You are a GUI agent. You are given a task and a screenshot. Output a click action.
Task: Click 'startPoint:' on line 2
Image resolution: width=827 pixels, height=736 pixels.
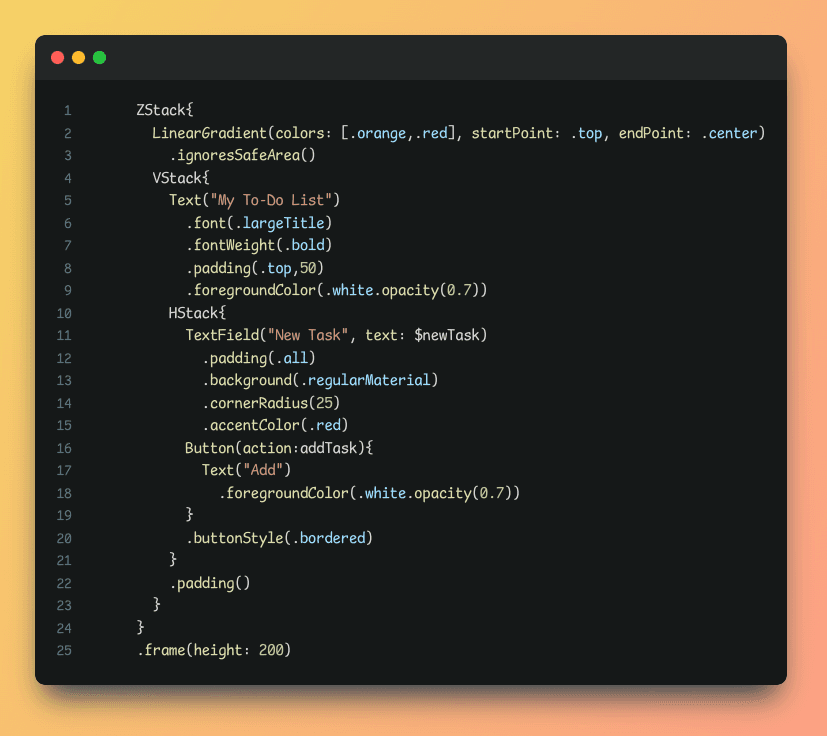[515, 132]
